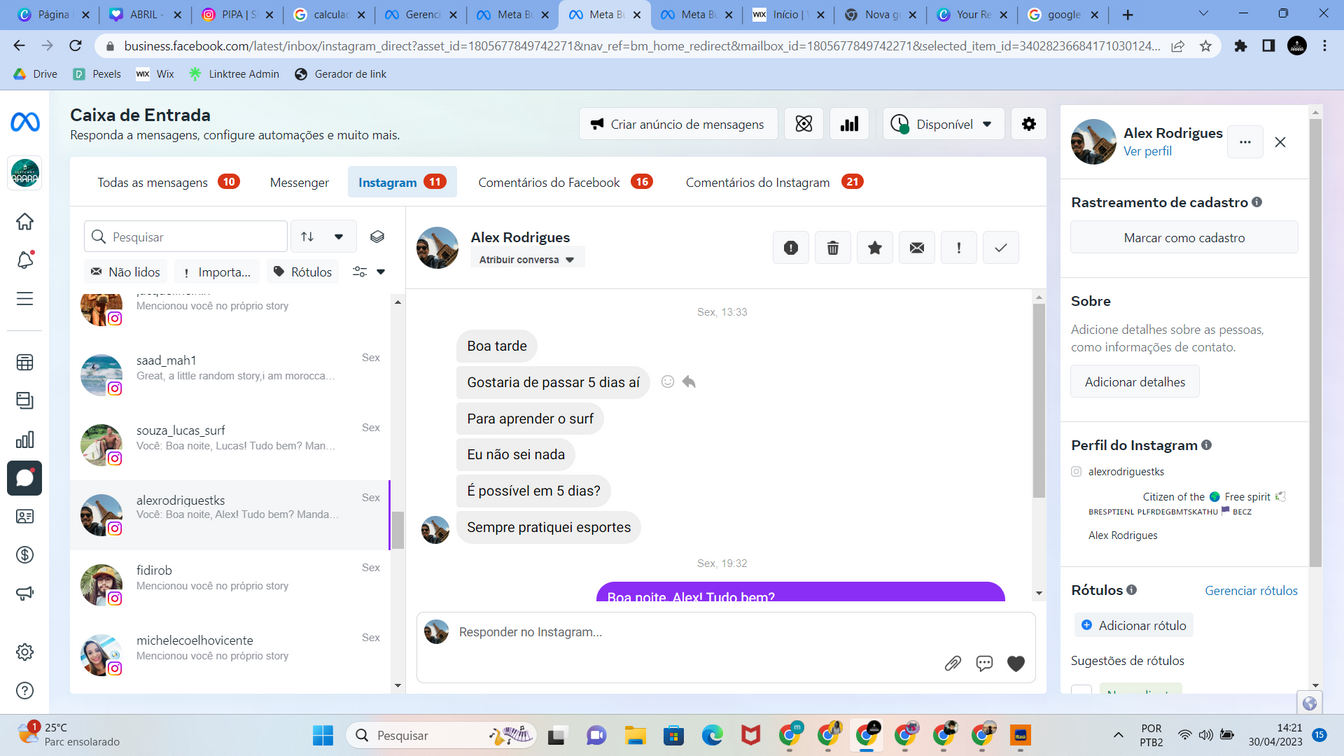
Task: Toggle the Rótulos filter chip
Action: tap(303, 272)
